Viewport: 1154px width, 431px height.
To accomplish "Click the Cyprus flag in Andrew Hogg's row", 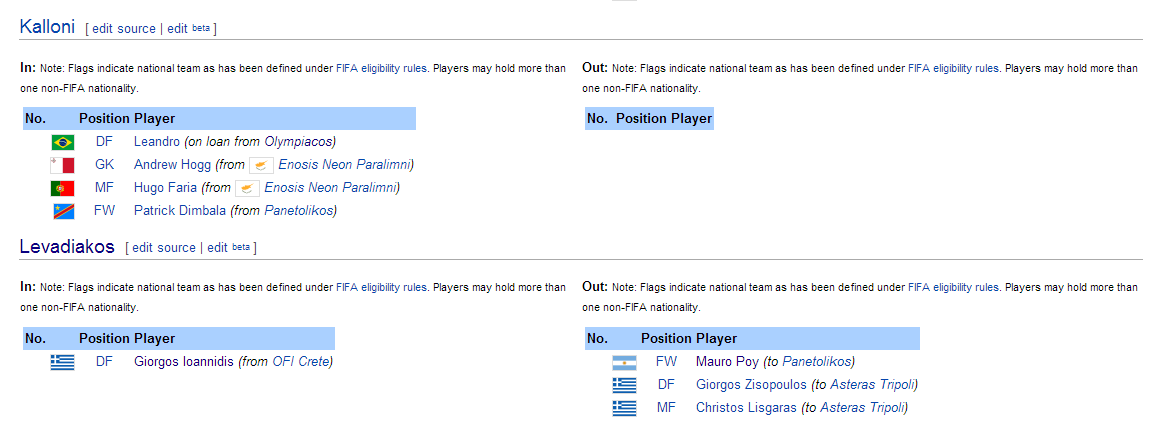I will coord(261,165).
